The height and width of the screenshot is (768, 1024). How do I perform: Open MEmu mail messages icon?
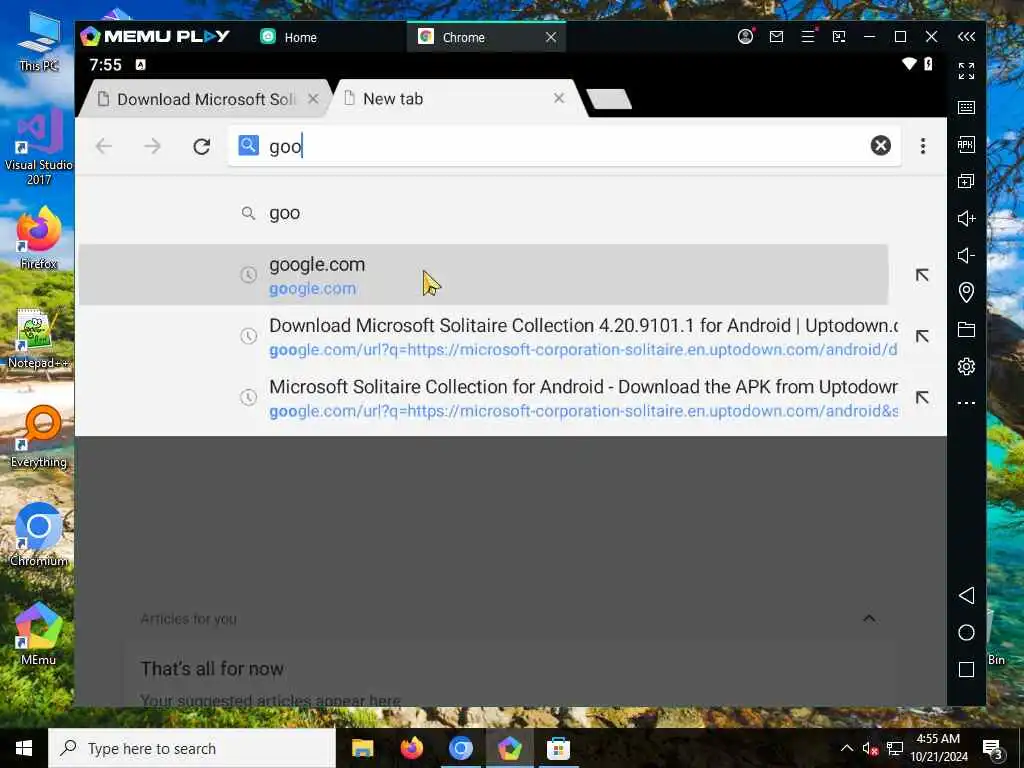[x=776, y=37]
